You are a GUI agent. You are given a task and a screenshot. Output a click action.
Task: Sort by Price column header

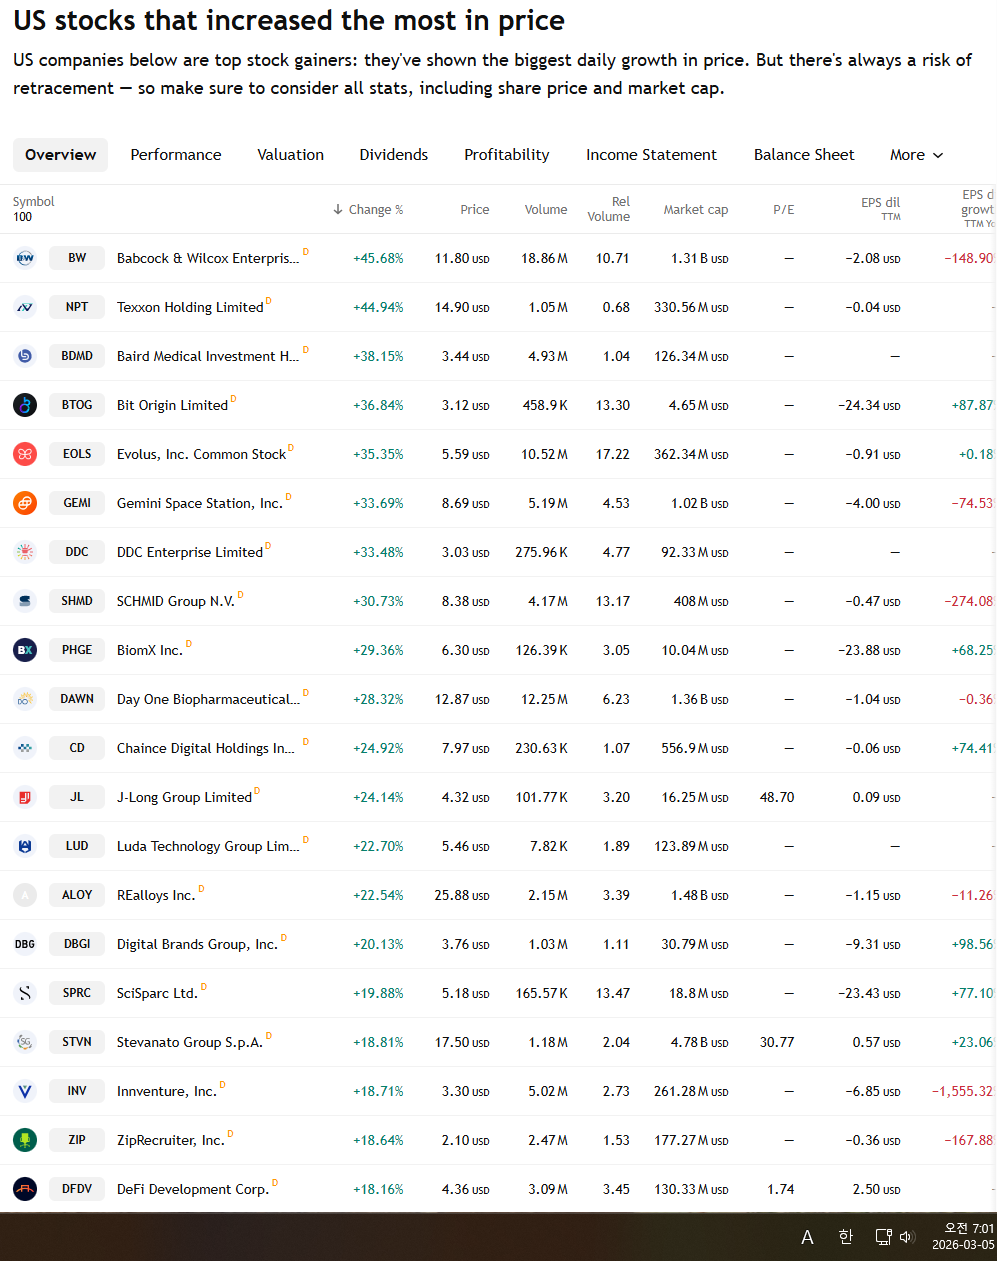[x=475, y=210]
